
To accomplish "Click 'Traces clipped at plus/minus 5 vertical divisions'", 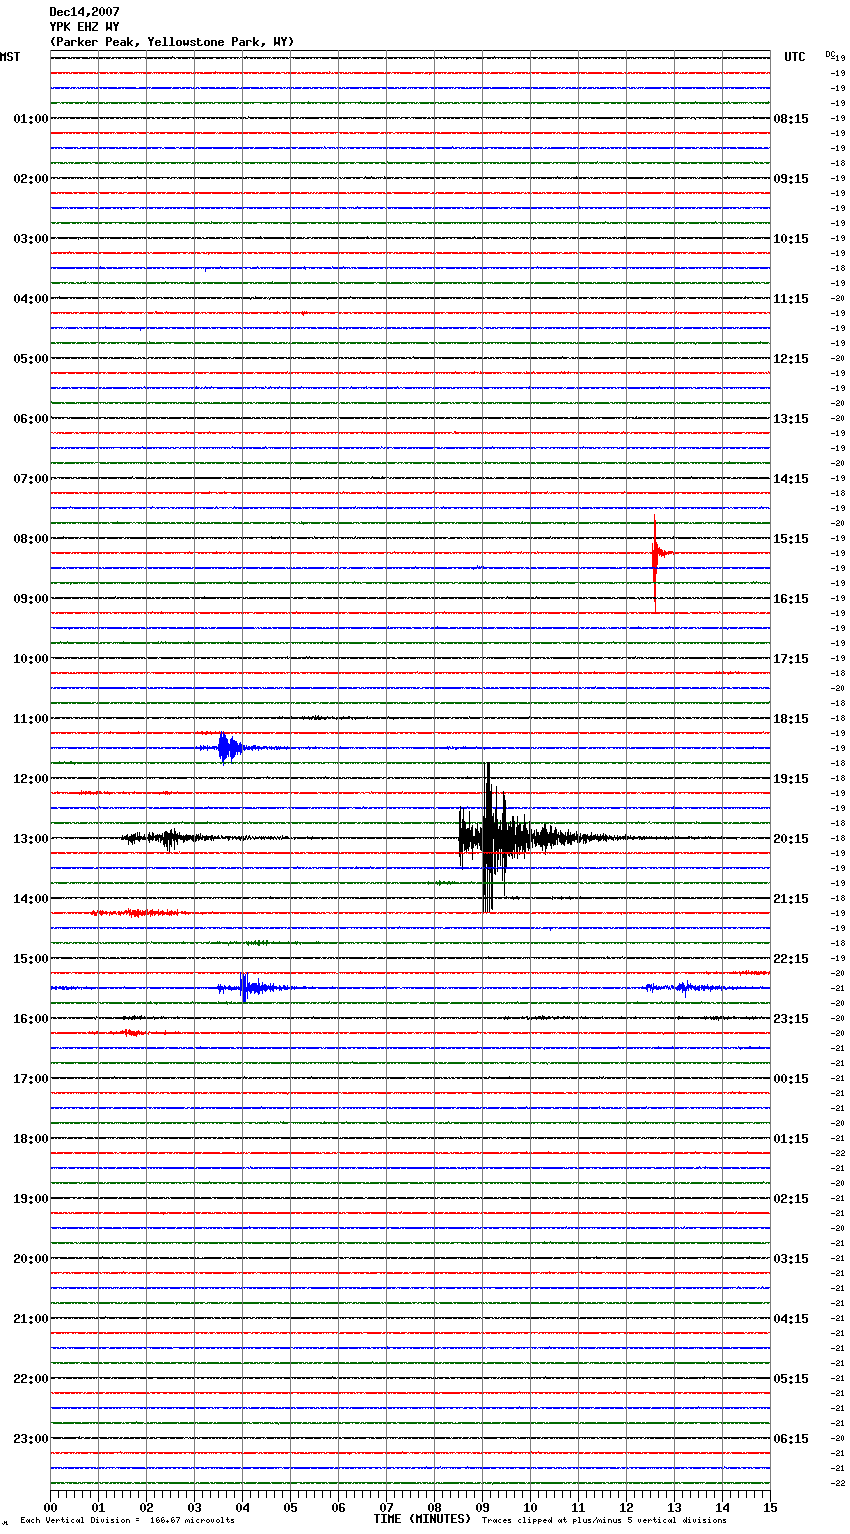I will (x=604, y=1520).
